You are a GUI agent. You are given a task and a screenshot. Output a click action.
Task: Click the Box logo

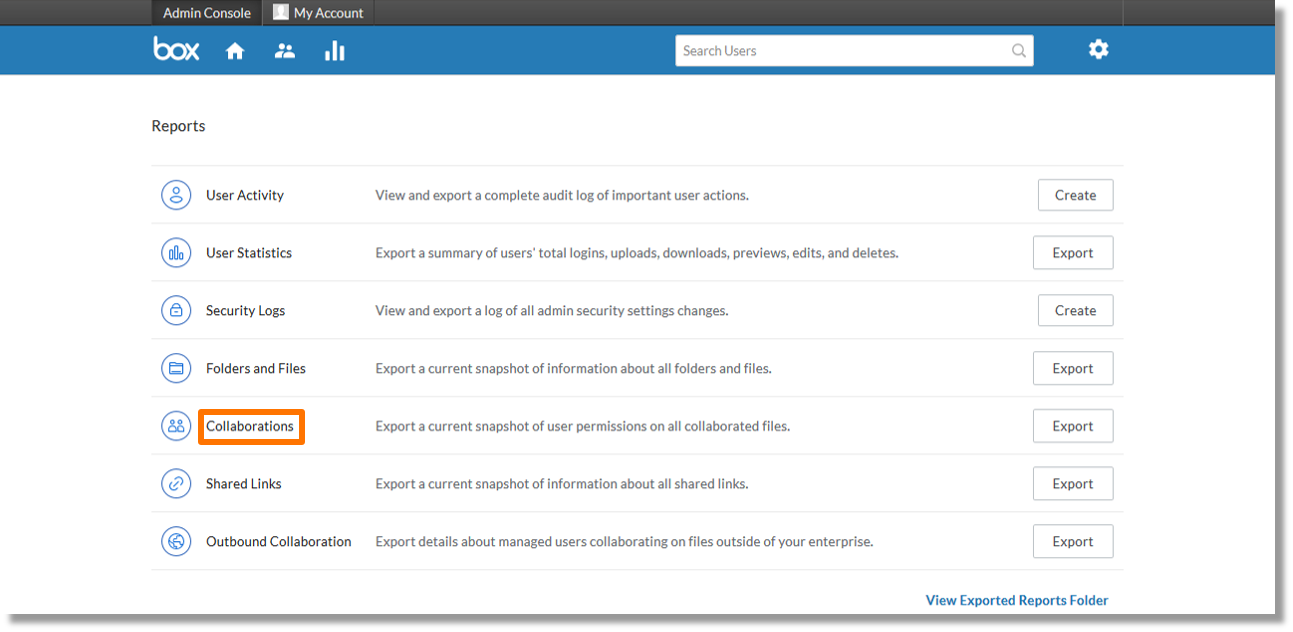176,49
